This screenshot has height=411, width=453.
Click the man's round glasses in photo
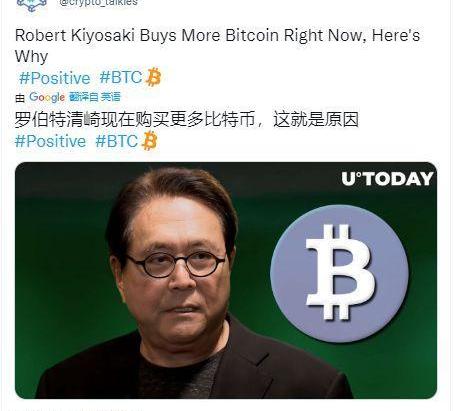tap(176, 264)
